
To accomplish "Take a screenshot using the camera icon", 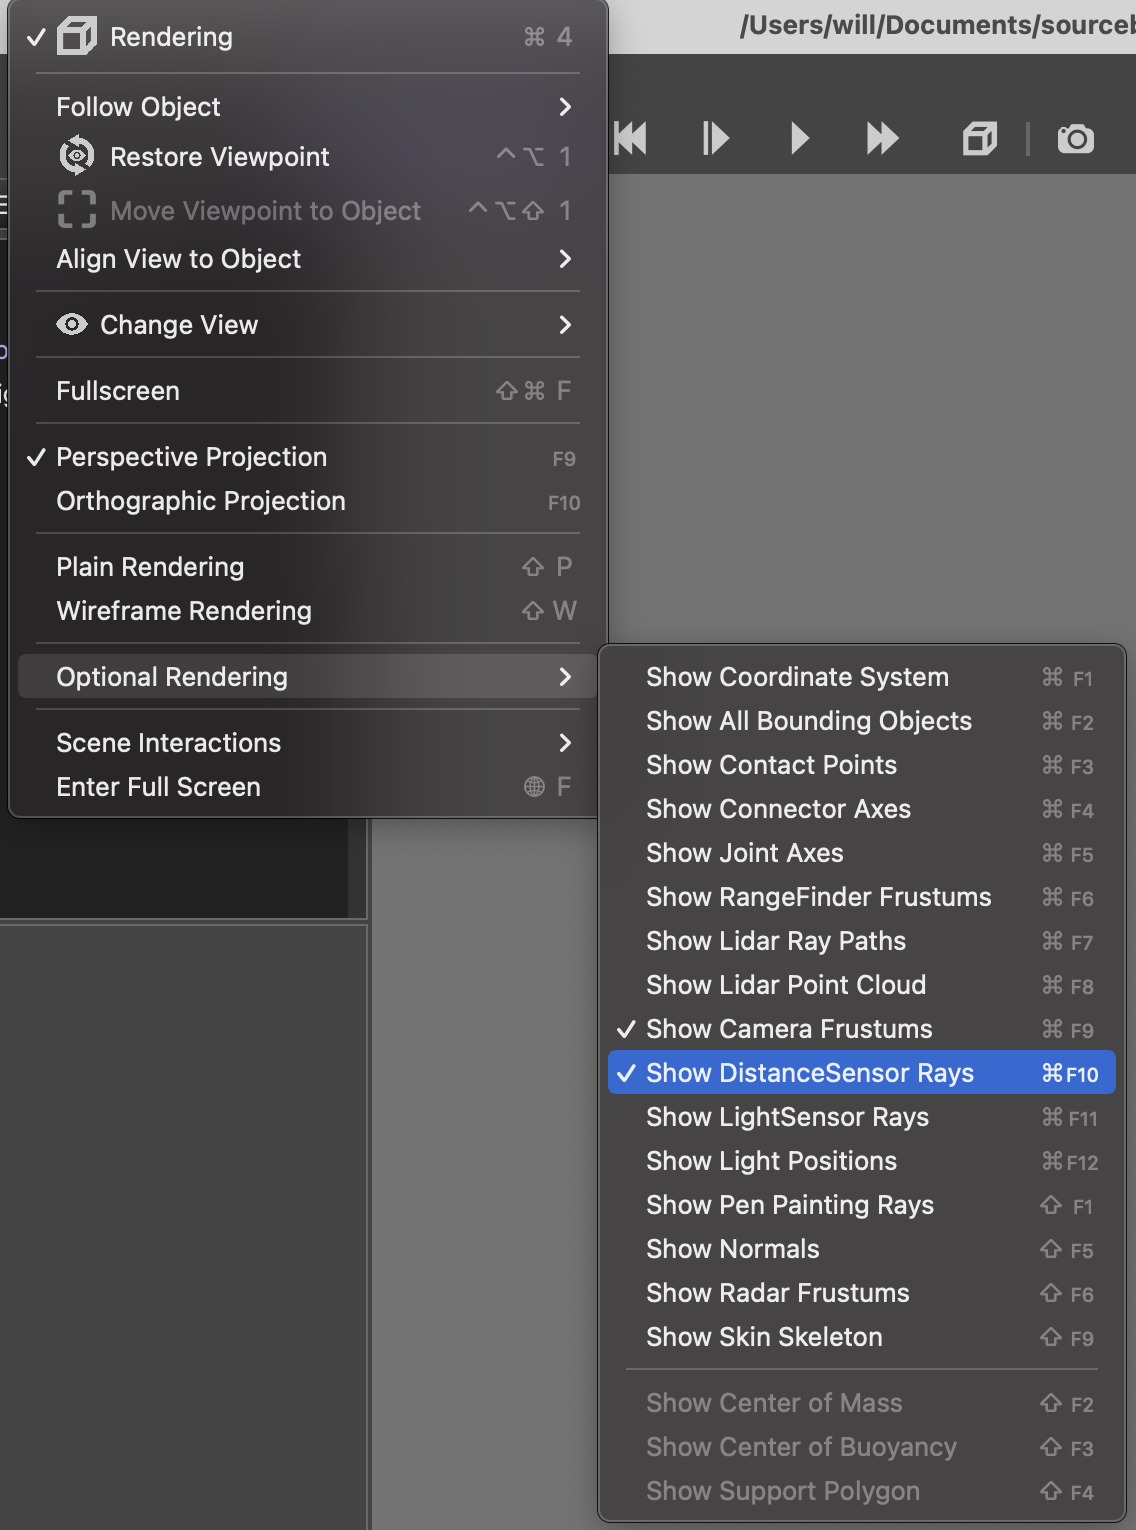I will click(x=1074, y=139).
